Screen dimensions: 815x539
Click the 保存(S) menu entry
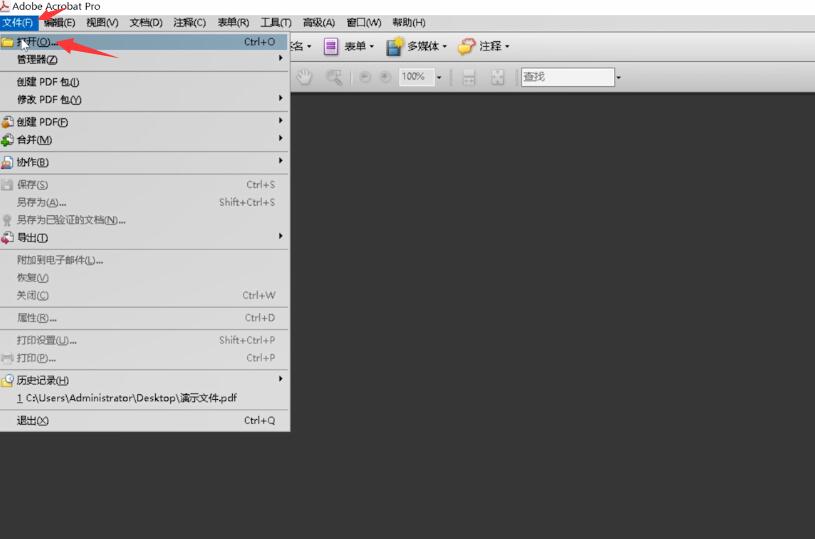[x=144, y=185]
